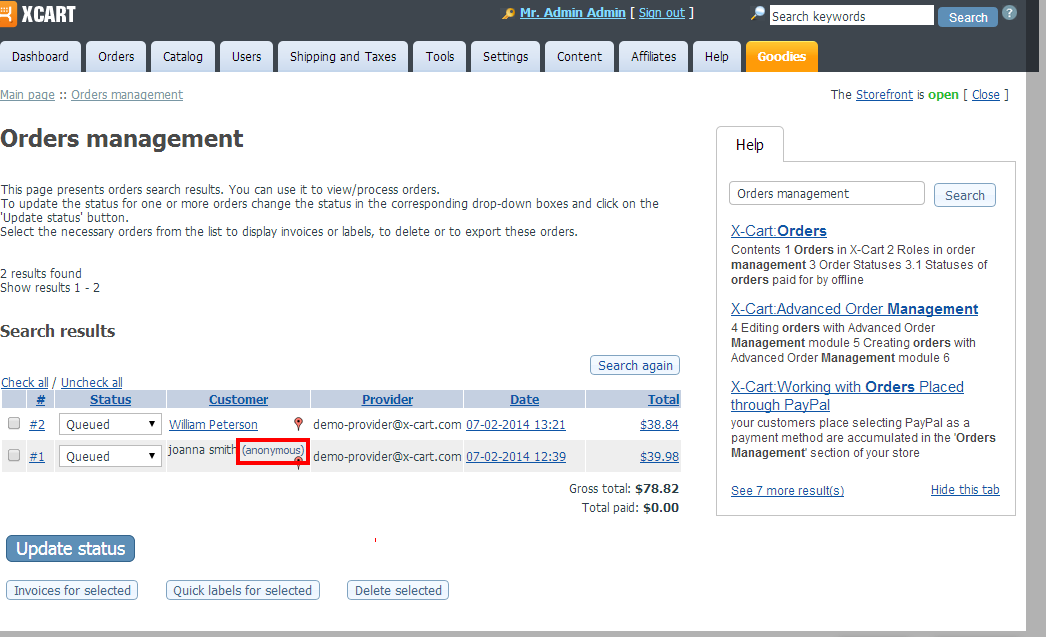Tick the checkbox for order #1
The image size is (1046, 637).
(x=14, y=456)
